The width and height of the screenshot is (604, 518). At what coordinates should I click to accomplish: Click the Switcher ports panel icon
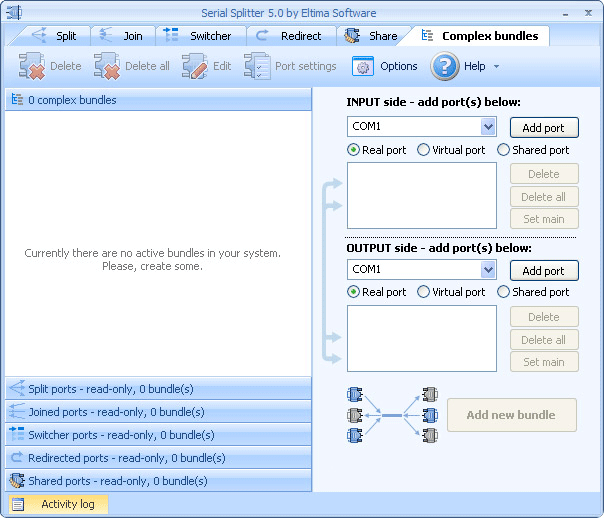click(x=17, y=434)
